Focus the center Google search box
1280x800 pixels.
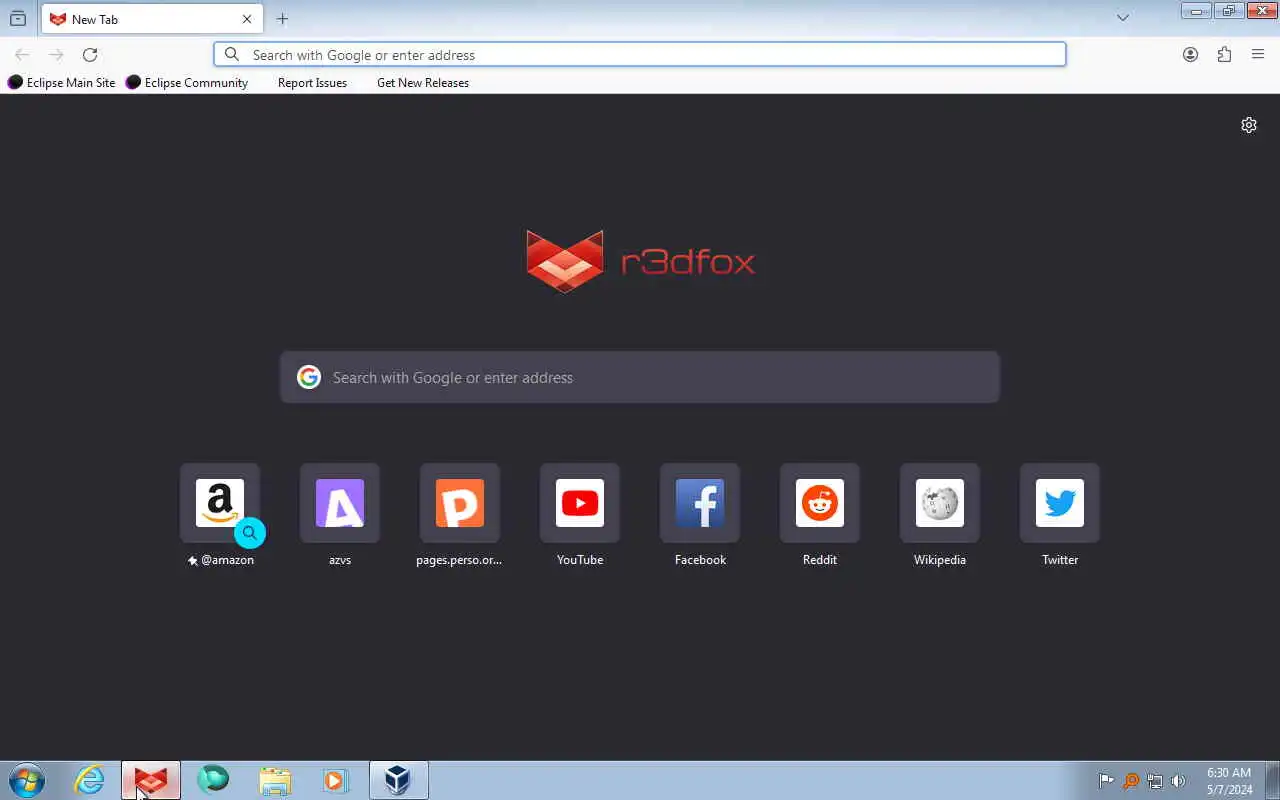click(640, 377)
